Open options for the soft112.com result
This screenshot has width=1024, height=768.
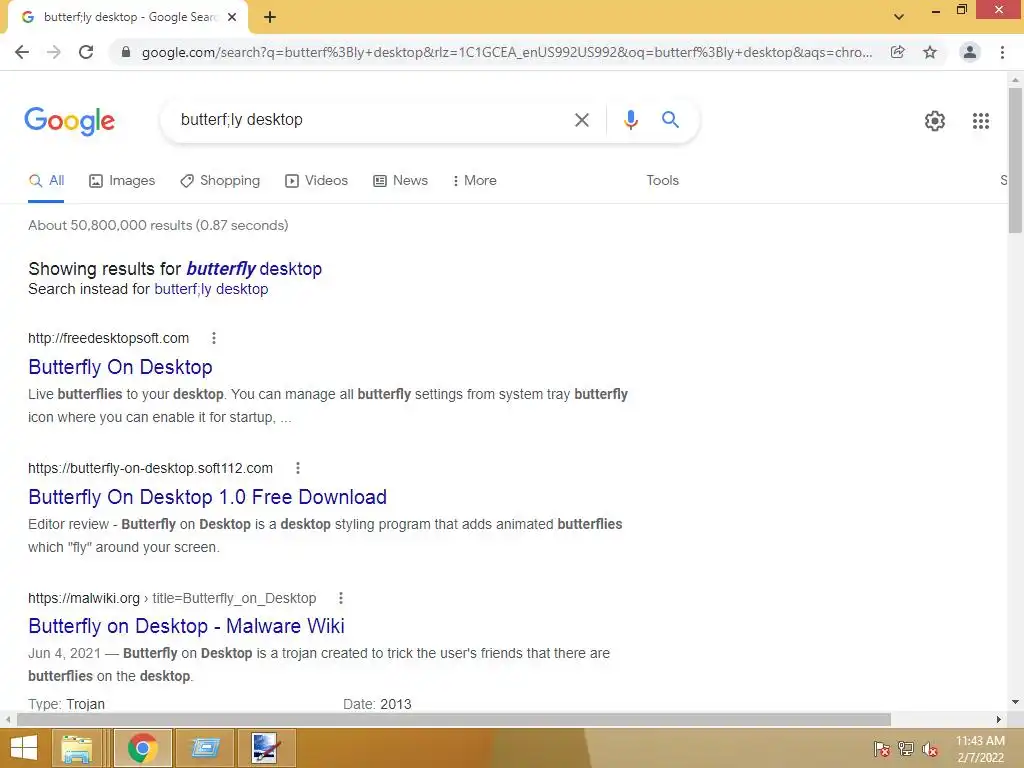[x=298, y=468]
